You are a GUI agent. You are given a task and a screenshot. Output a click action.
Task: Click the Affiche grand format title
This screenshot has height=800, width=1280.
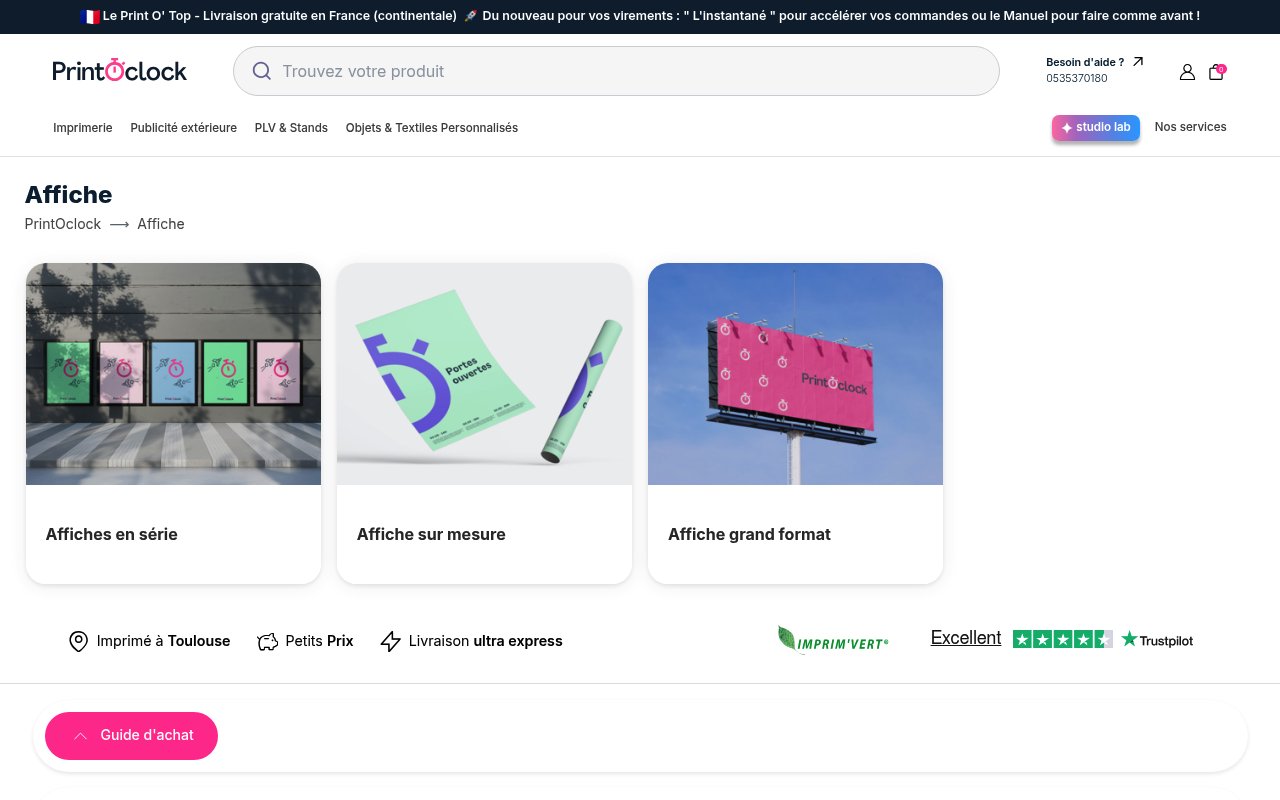(x=749, y=534)
